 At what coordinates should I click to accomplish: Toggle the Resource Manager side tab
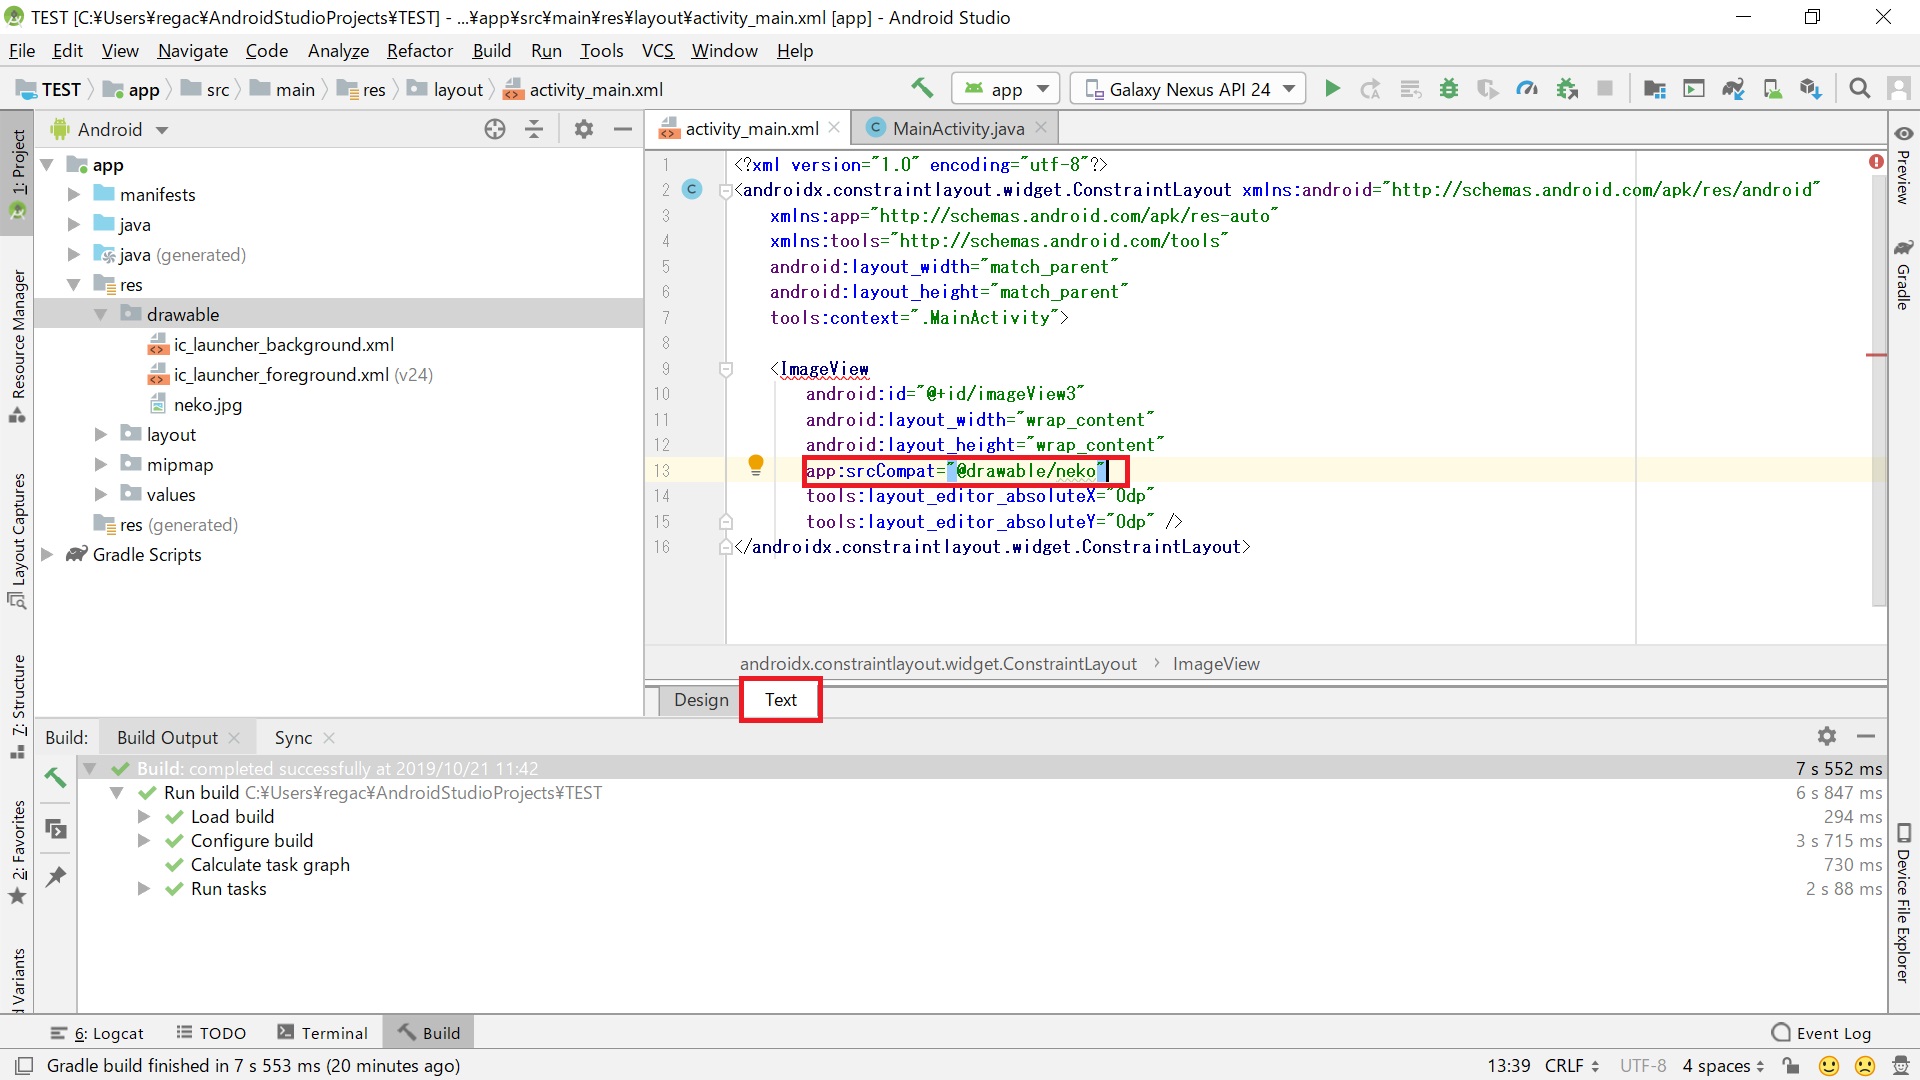pyautogui.click(x=17, y=345)
